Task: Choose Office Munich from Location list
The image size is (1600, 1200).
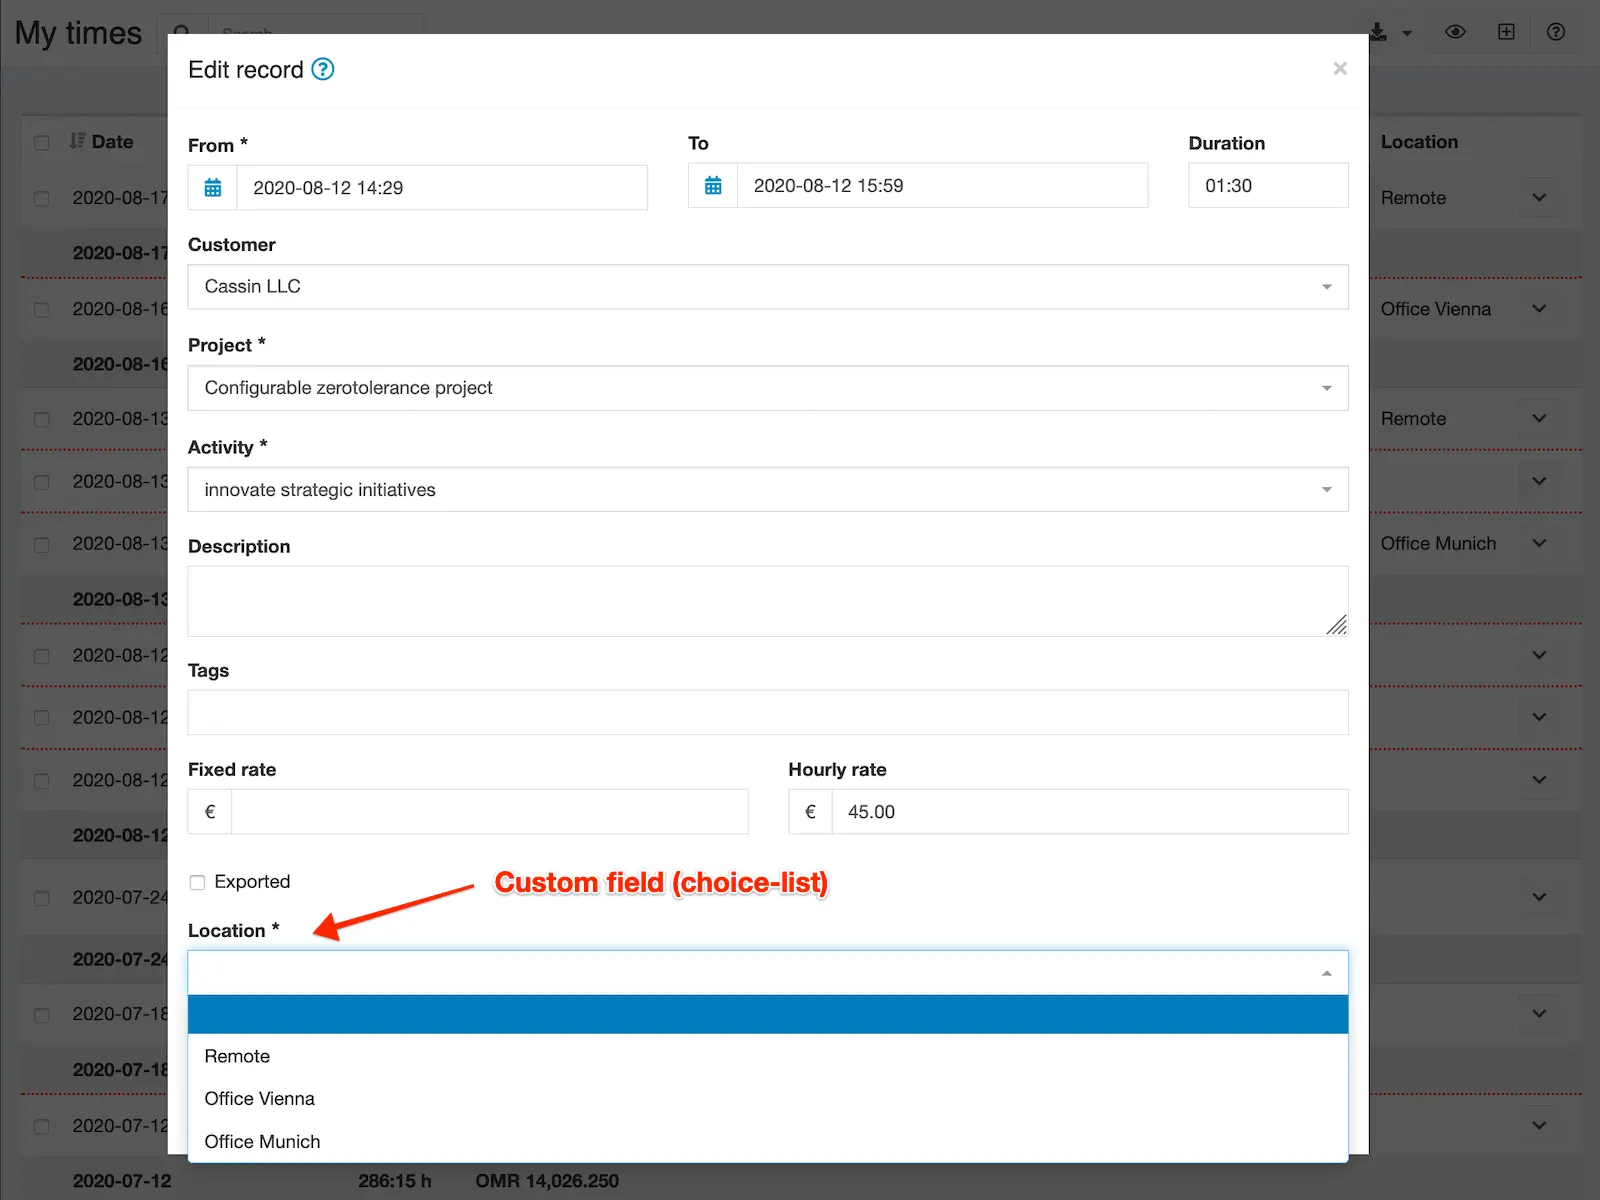Action: pyautogui.click(x=768, y=1141)
